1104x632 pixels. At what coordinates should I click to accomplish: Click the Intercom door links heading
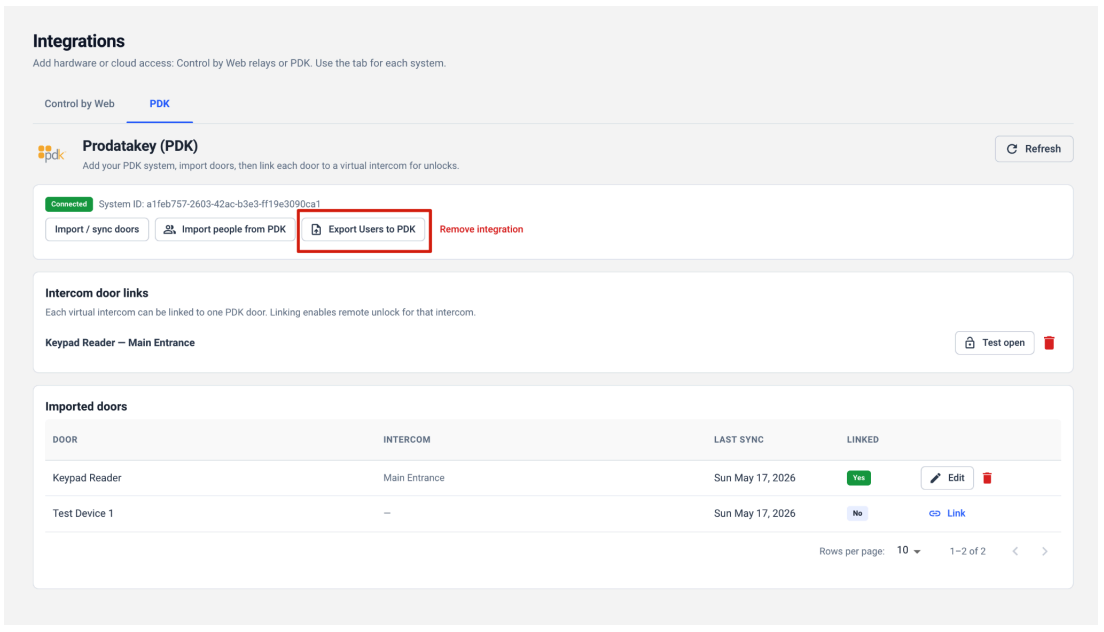[96, 293]
